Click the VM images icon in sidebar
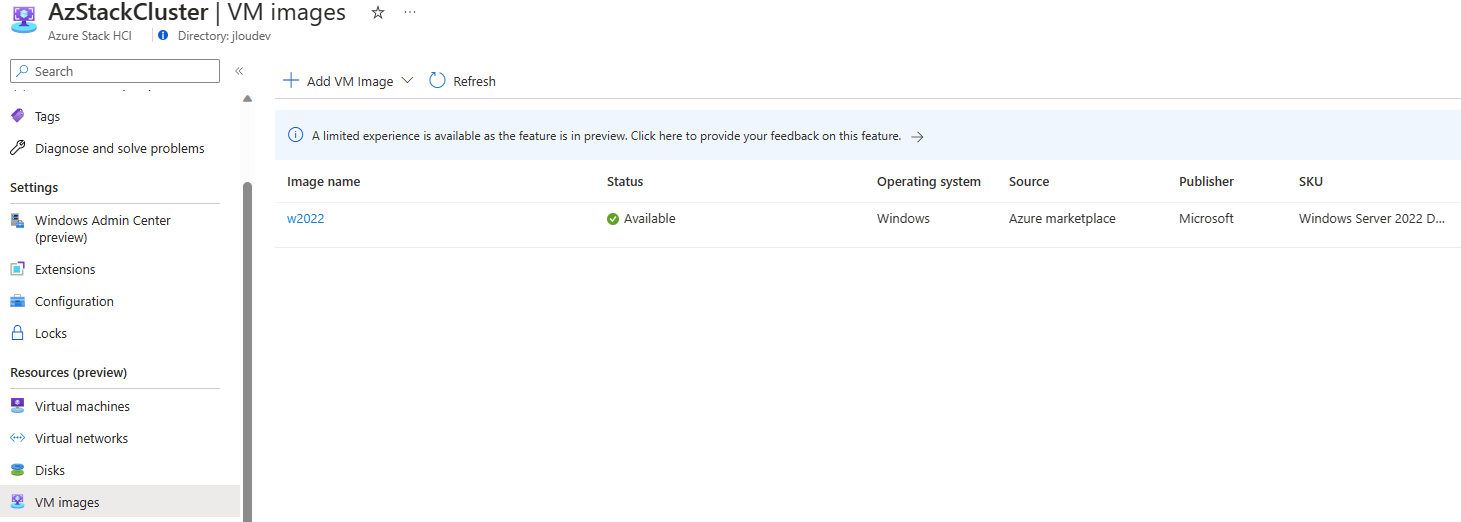This screenshot has width=1461, height=522. [18, 502]
